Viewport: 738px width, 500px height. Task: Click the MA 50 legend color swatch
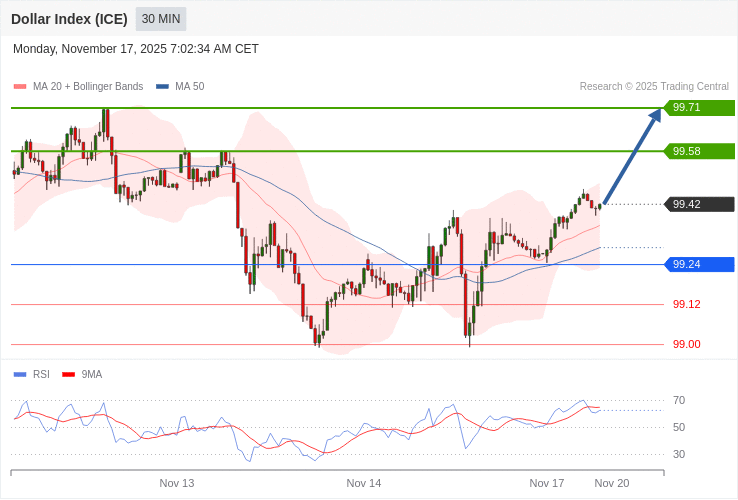point(162,87)
